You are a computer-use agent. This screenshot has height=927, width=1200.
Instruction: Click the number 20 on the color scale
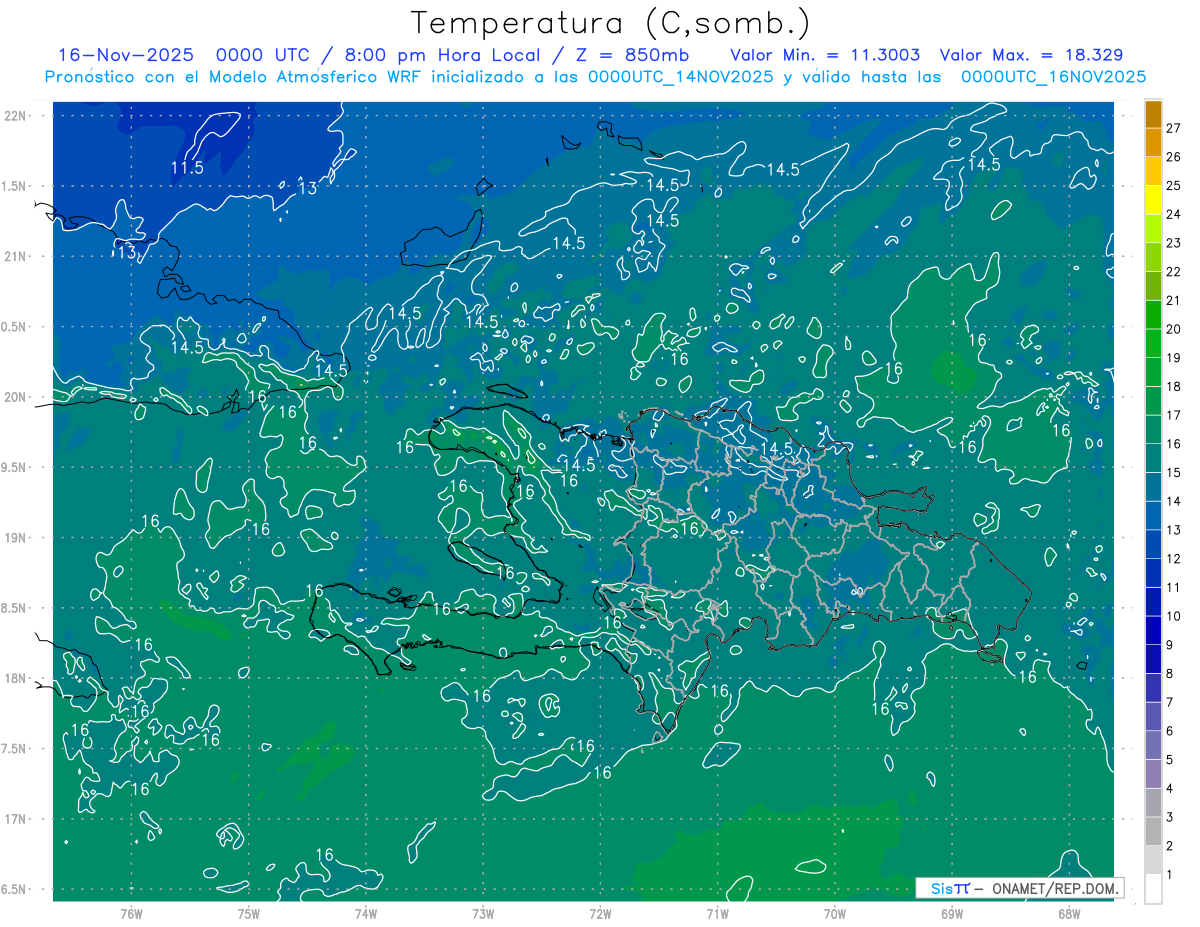click(1174, 329)
